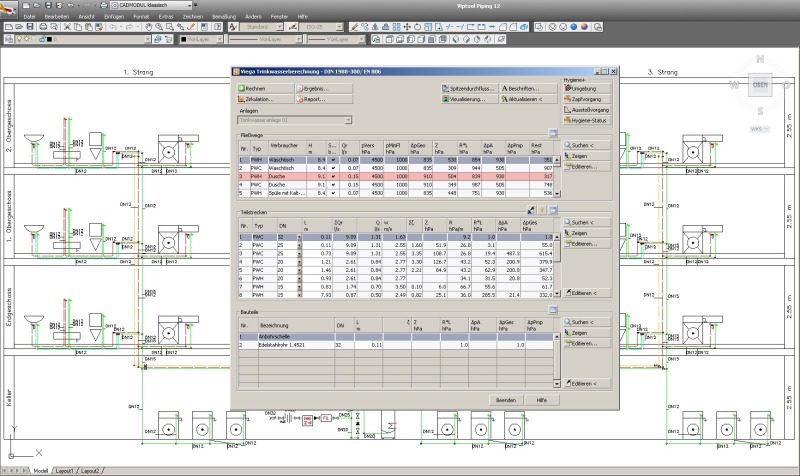Generate a Report
This screenshot has width=800, height=476.
pyautogui.click(x=323, y=99)
